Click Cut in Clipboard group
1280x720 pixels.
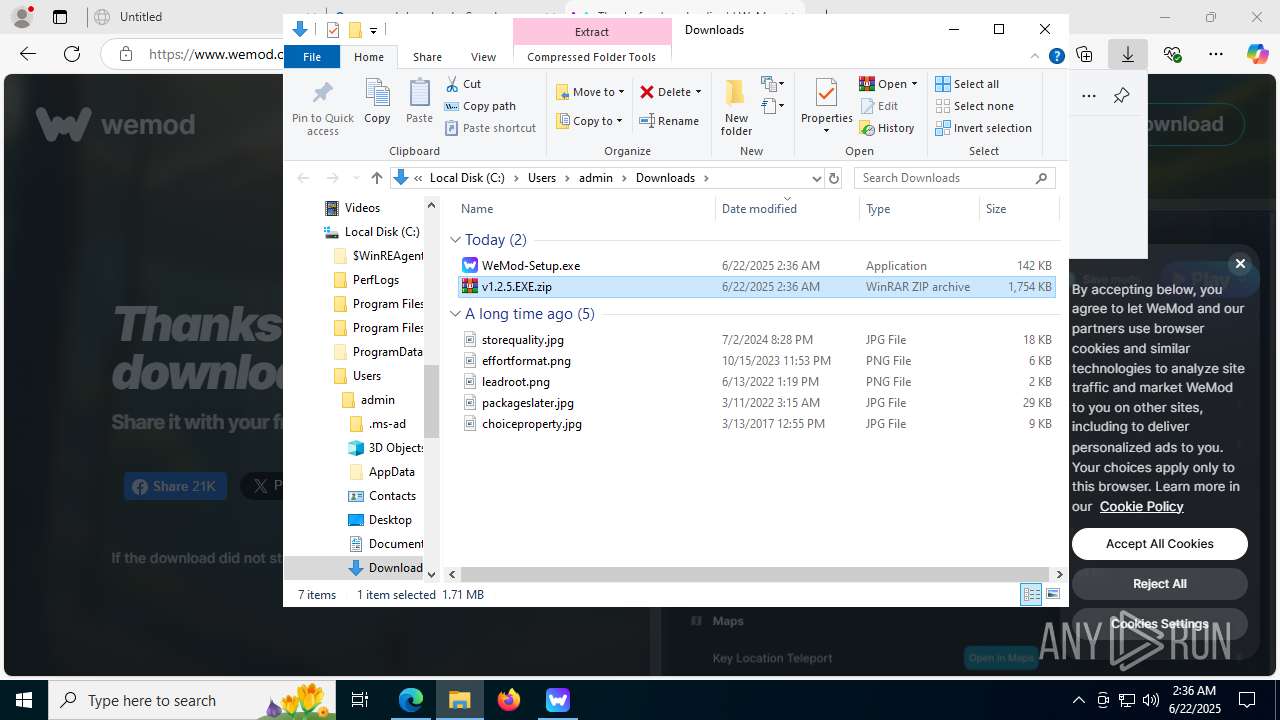[x=463, y=84]
